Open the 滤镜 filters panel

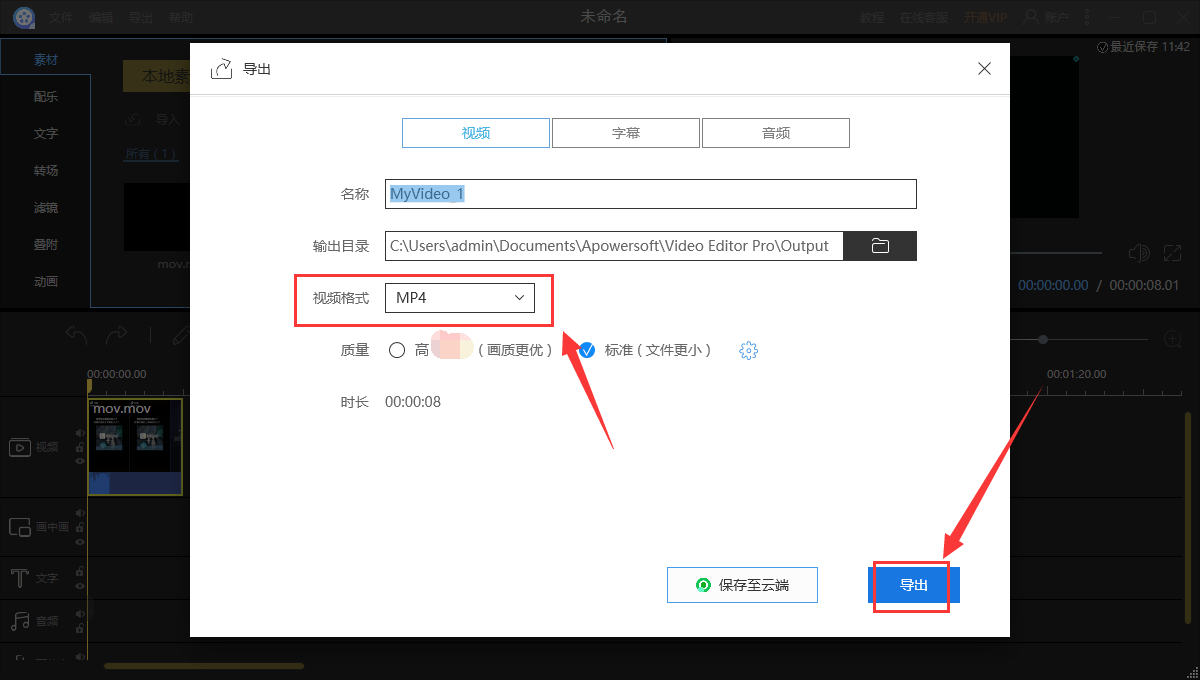[45, 207]
